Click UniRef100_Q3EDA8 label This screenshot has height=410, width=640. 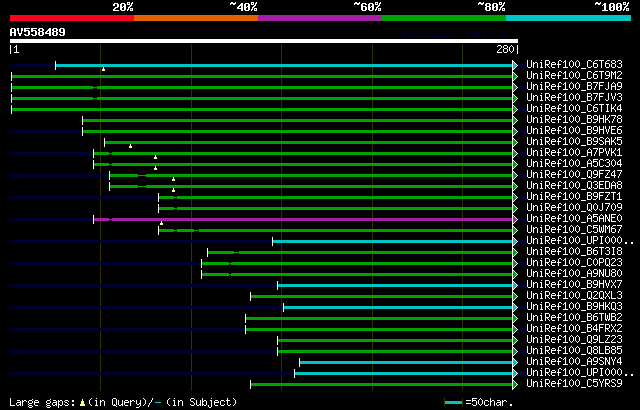tap(574, 186)
